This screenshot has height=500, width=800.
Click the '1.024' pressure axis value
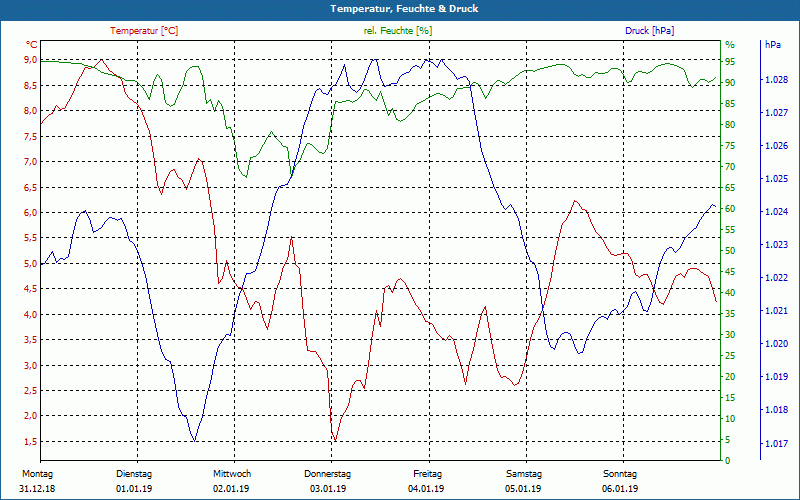777,212
